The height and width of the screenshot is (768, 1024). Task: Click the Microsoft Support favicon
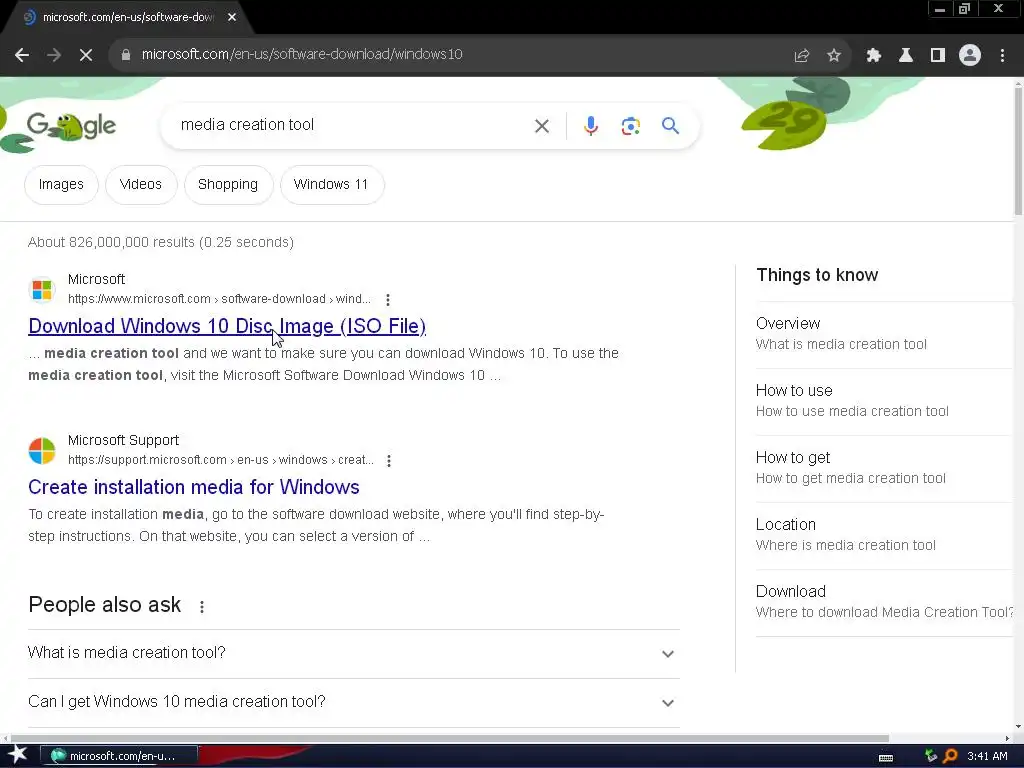pyautogui.click(x=42, y=451)
